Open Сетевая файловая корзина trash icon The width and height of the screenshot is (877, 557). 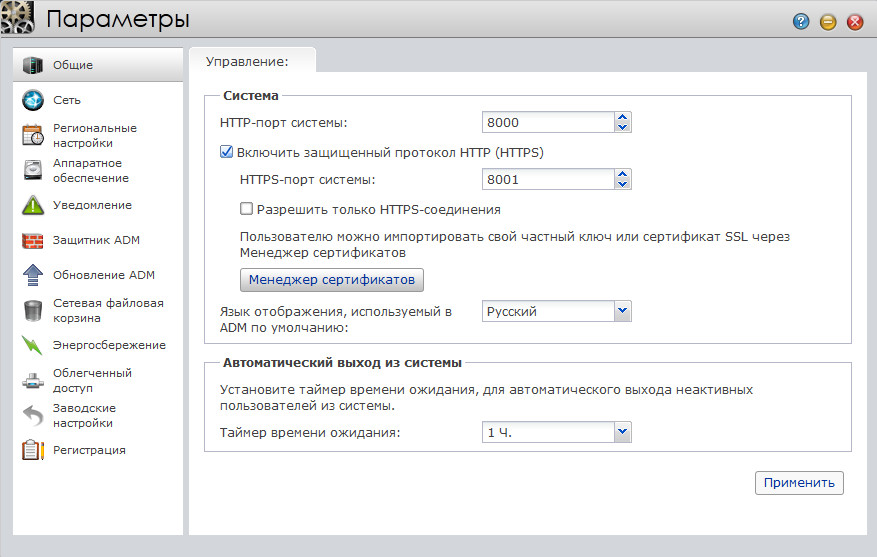(34, 310)
